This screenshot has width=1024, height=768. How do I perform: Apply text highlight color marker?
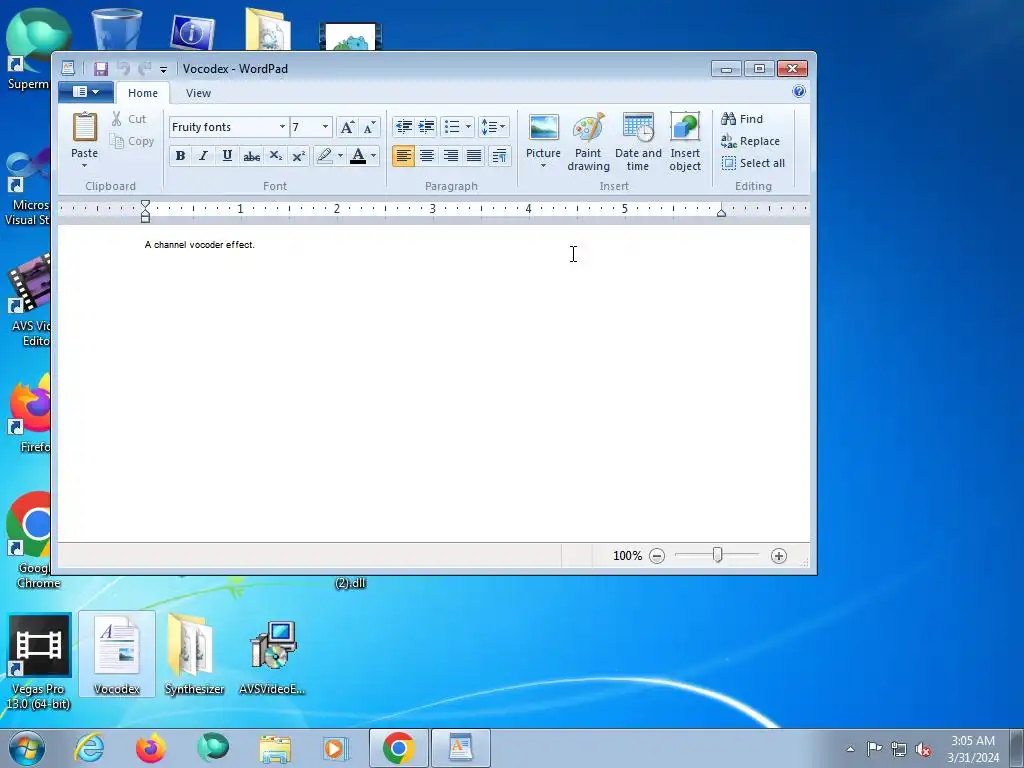pyautogui.click(x=325, y=155)
